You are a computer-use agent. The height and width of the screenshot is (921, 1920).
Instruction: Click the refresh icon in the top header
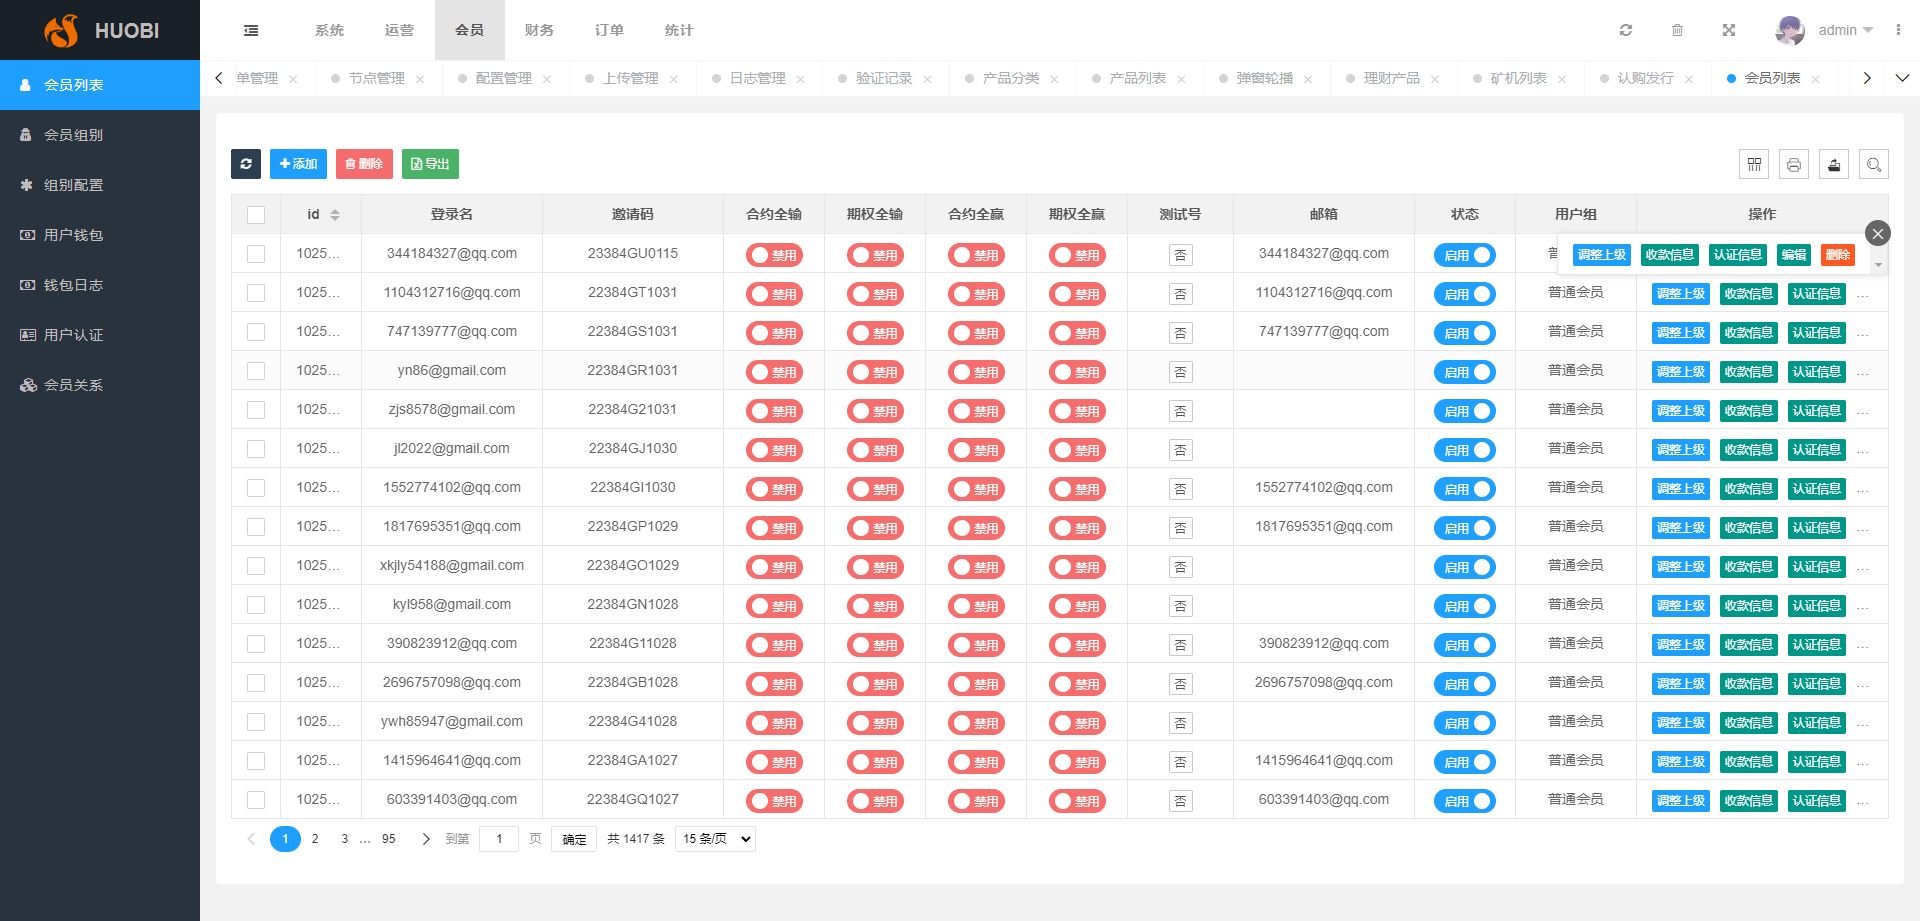pyautogui.click(x=1626, y=30)
